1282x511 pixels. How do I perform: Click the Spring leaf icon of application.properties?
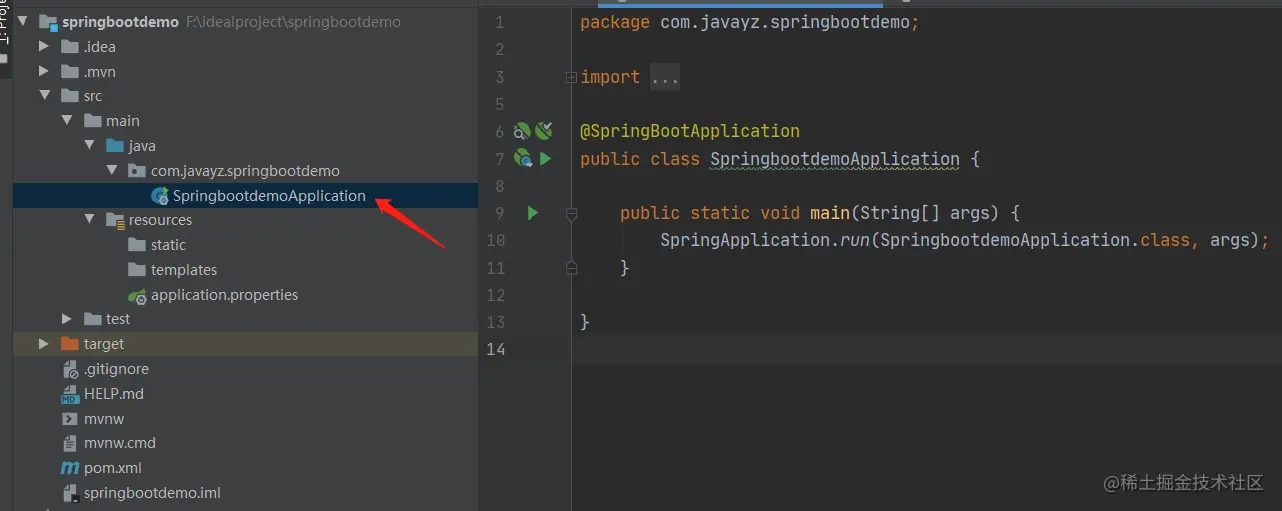138,295
